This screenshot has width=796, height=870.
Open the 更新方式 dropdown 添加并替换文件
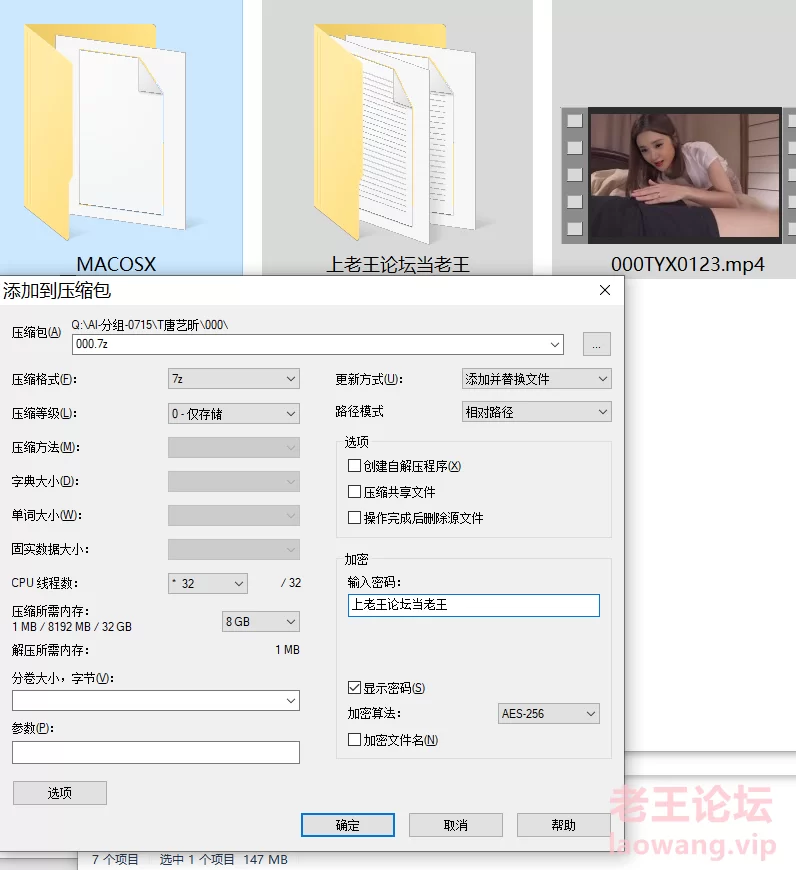[536, 379]
